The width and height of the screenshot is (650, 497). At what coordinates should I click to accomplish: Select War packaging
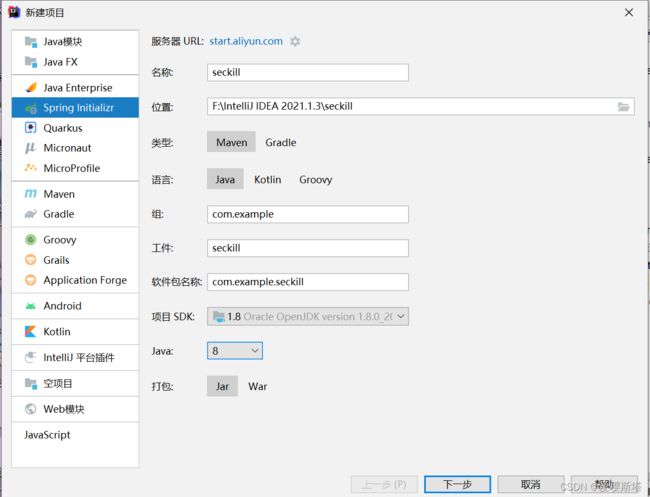point(257,386)
